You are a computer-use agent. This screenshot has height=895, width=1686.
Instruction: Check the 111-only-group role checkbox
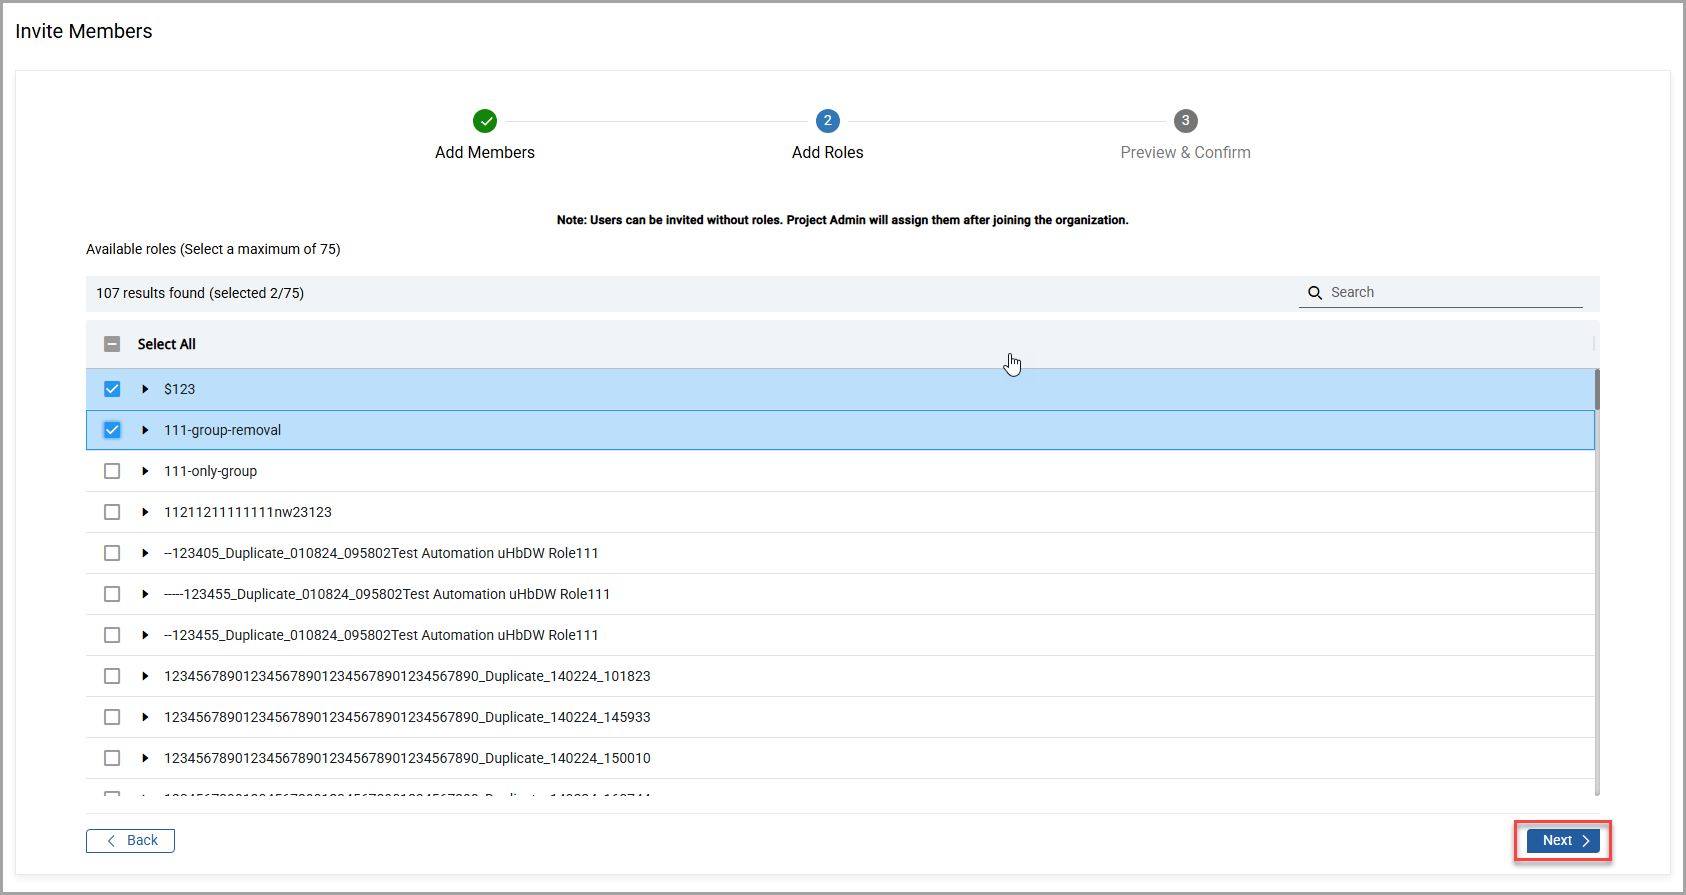(x=112, y=471)
